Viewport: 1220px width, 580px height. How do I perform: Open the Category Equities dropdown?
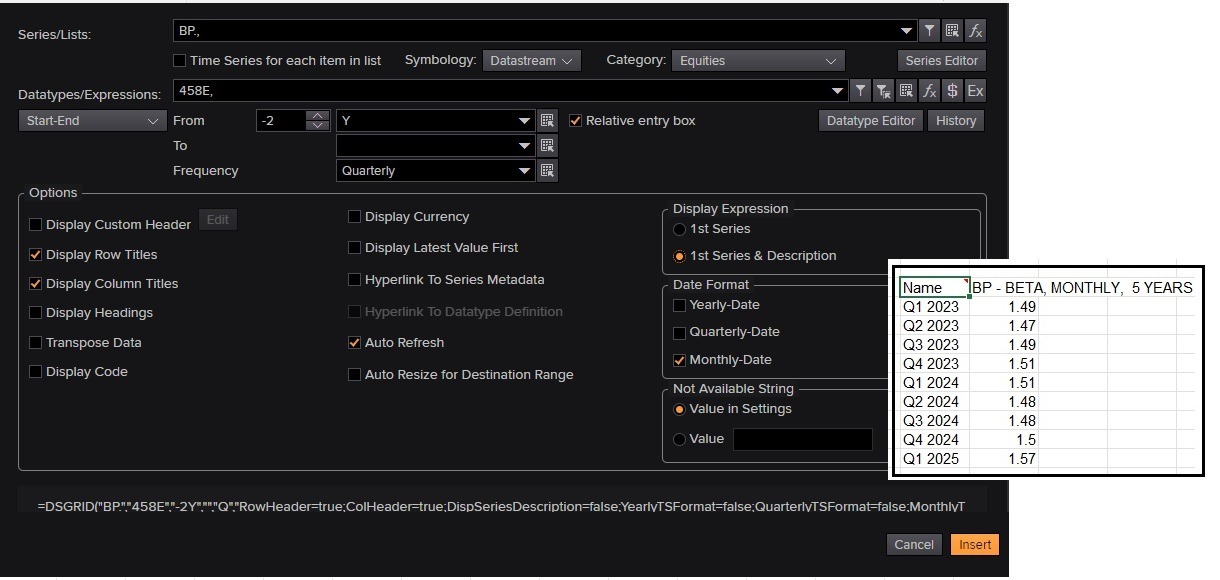758,61
